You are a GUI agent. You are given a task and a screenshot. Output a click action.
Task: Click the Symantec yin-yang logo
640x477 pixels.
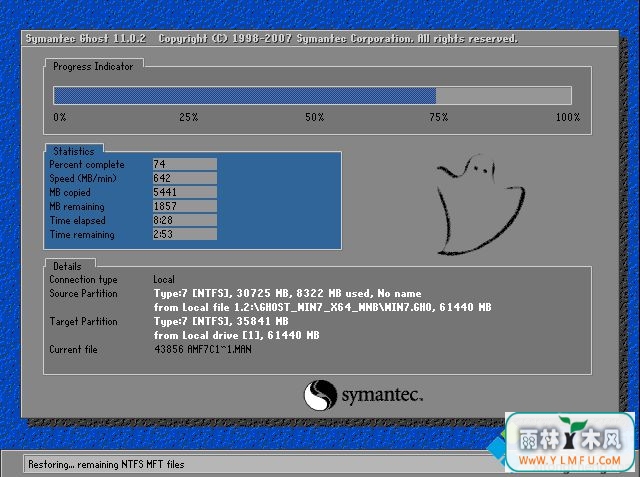pyautogui.click(x=320, y=395)
